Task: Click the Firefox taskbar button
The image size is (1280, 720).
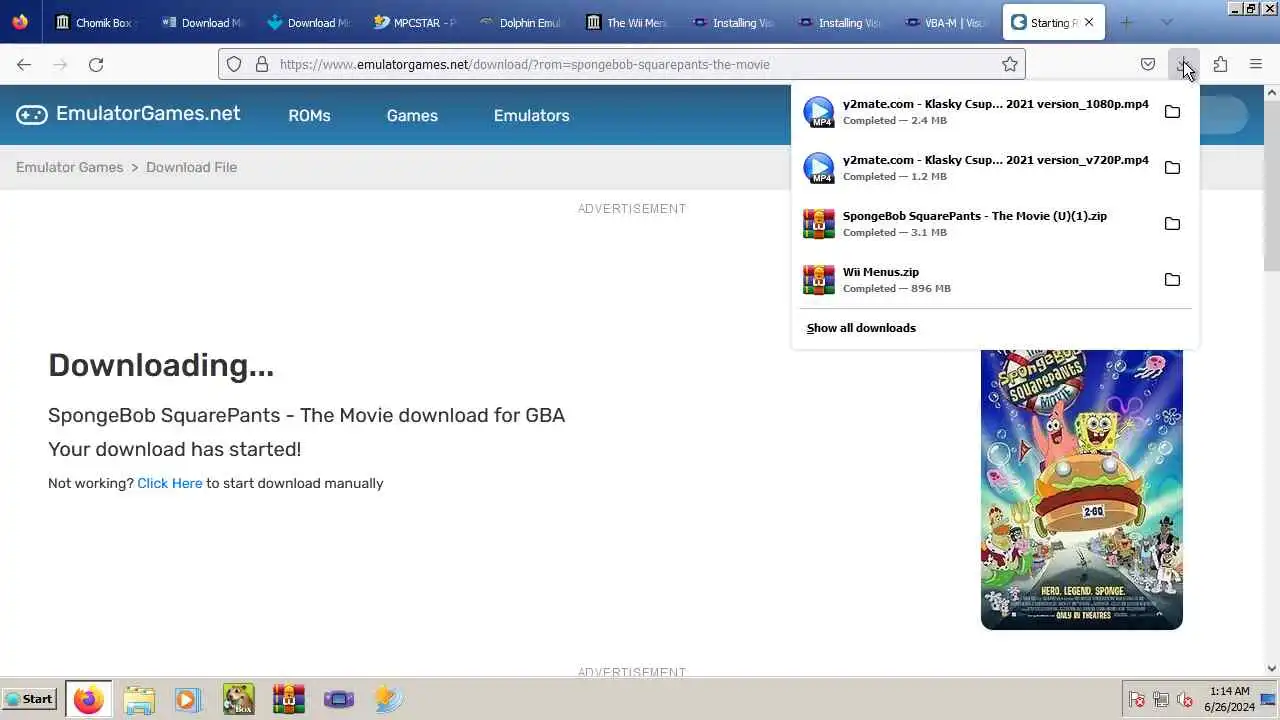Action: pyautogui.click(x=88, y=699)
